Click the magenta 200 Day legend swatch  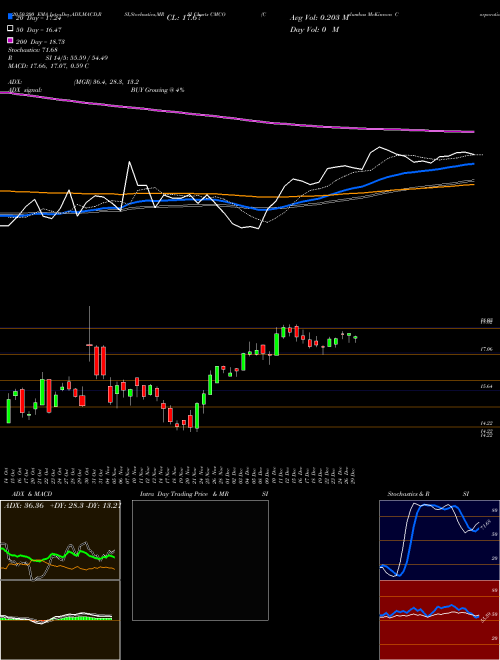[10, 40]
